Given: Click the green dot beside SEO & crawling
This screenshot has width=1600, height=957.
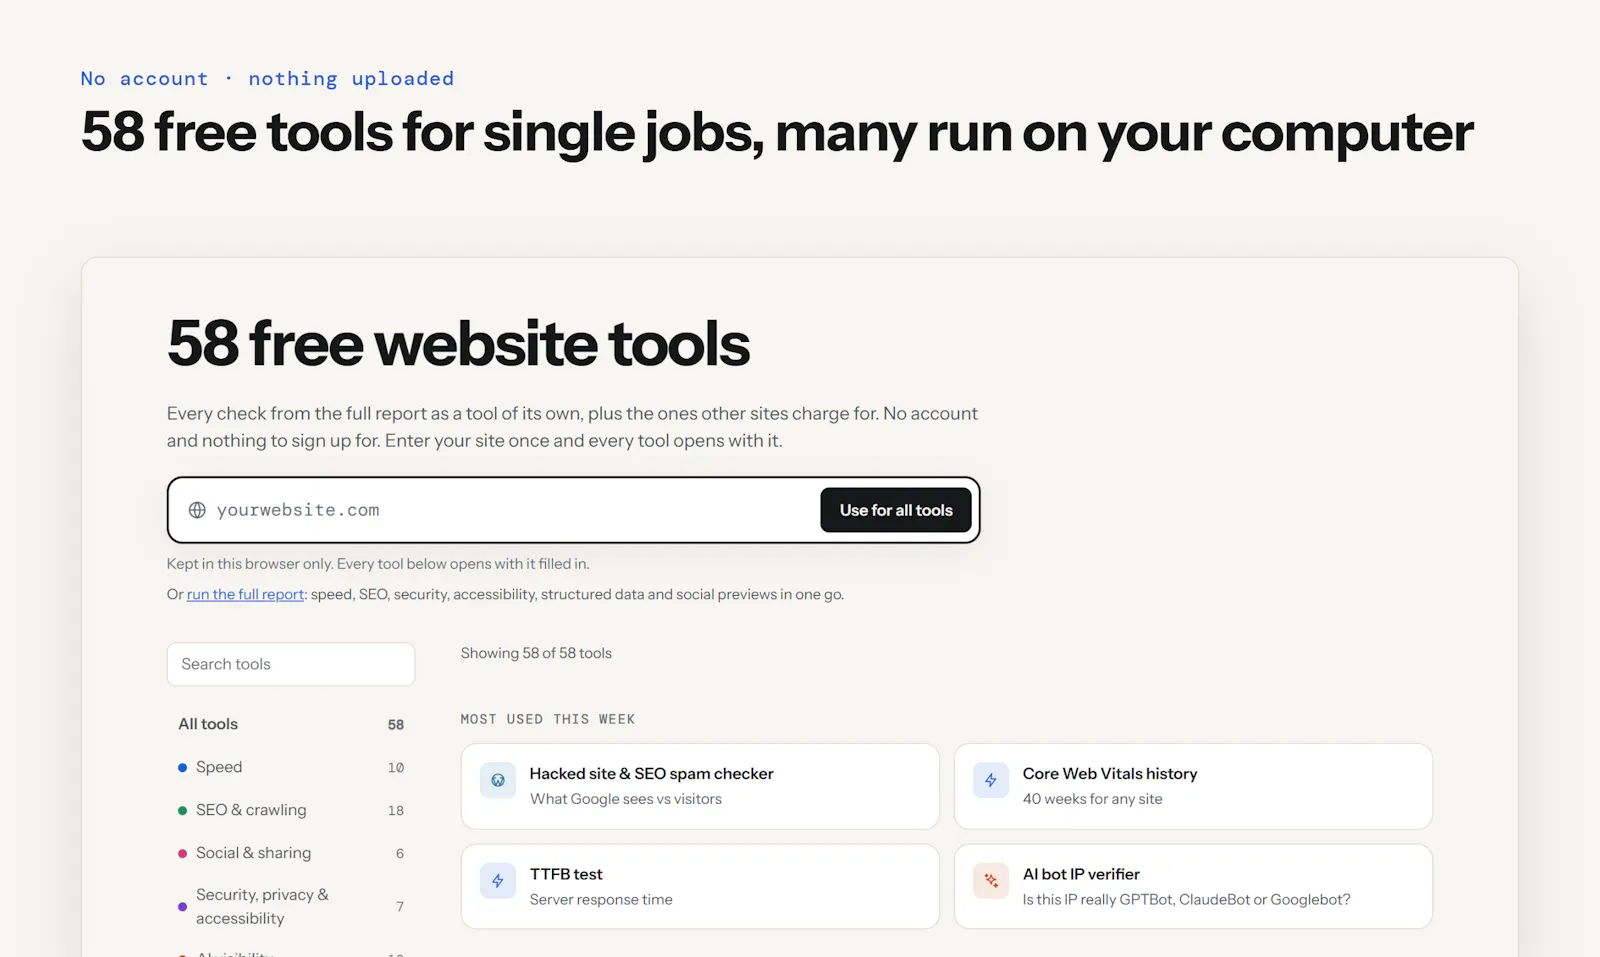Looking at the screenshot, I should tap(182, 811).
